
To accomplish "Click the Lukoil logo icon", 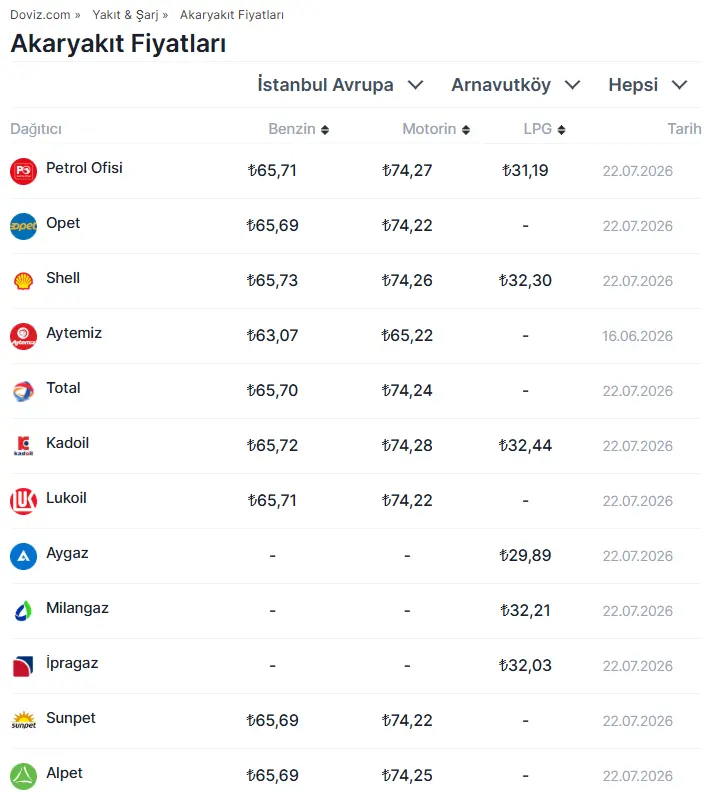I will (23, 502).
